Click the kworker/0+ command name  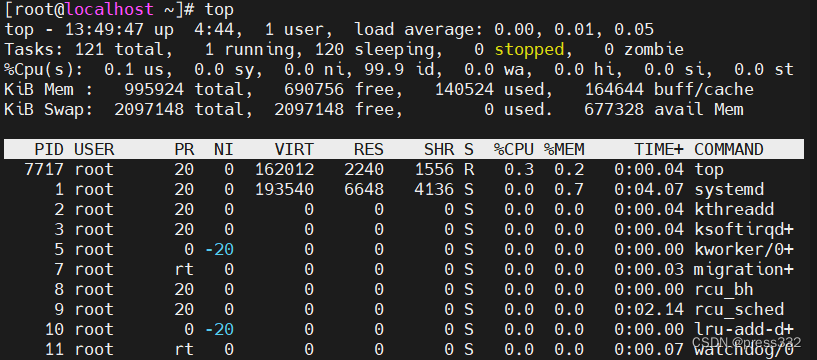click(x=744, y=250)
